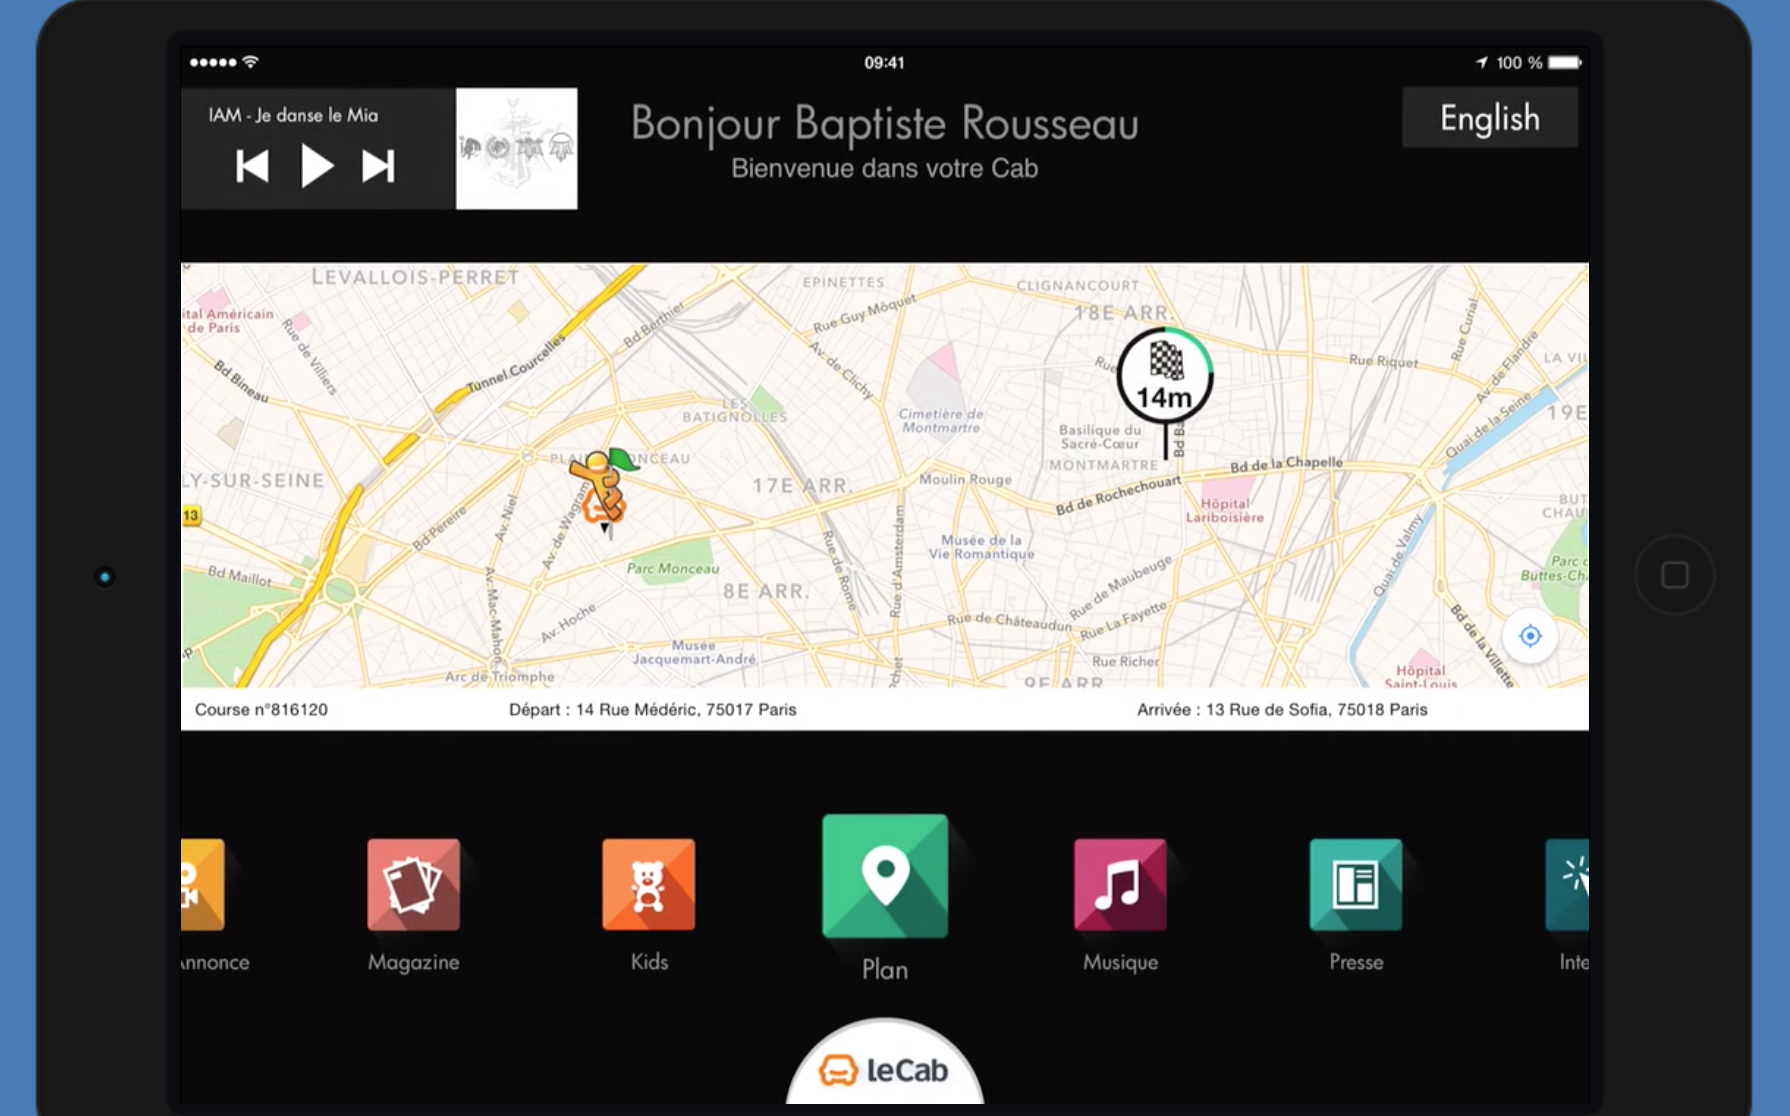This screenshot has height=1116, width=1790.
Task: Tap the 'Bienvenue dans votre Cab' subtitle
Action: (x=885, y=168)
